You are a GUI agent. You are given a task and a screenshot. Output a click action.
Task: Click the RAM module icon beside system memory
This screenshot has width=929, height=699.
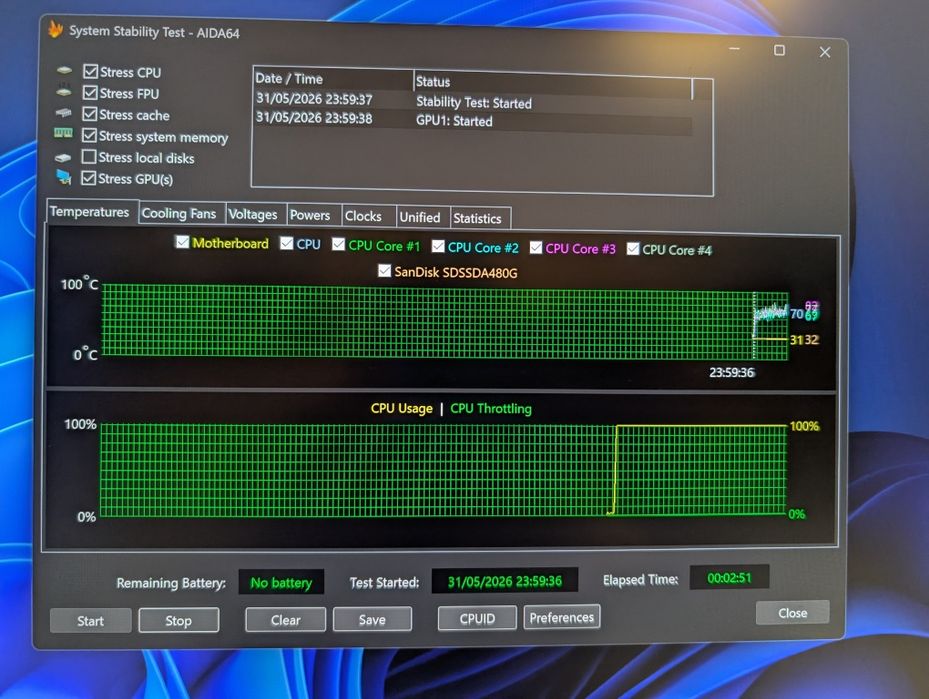63,133
